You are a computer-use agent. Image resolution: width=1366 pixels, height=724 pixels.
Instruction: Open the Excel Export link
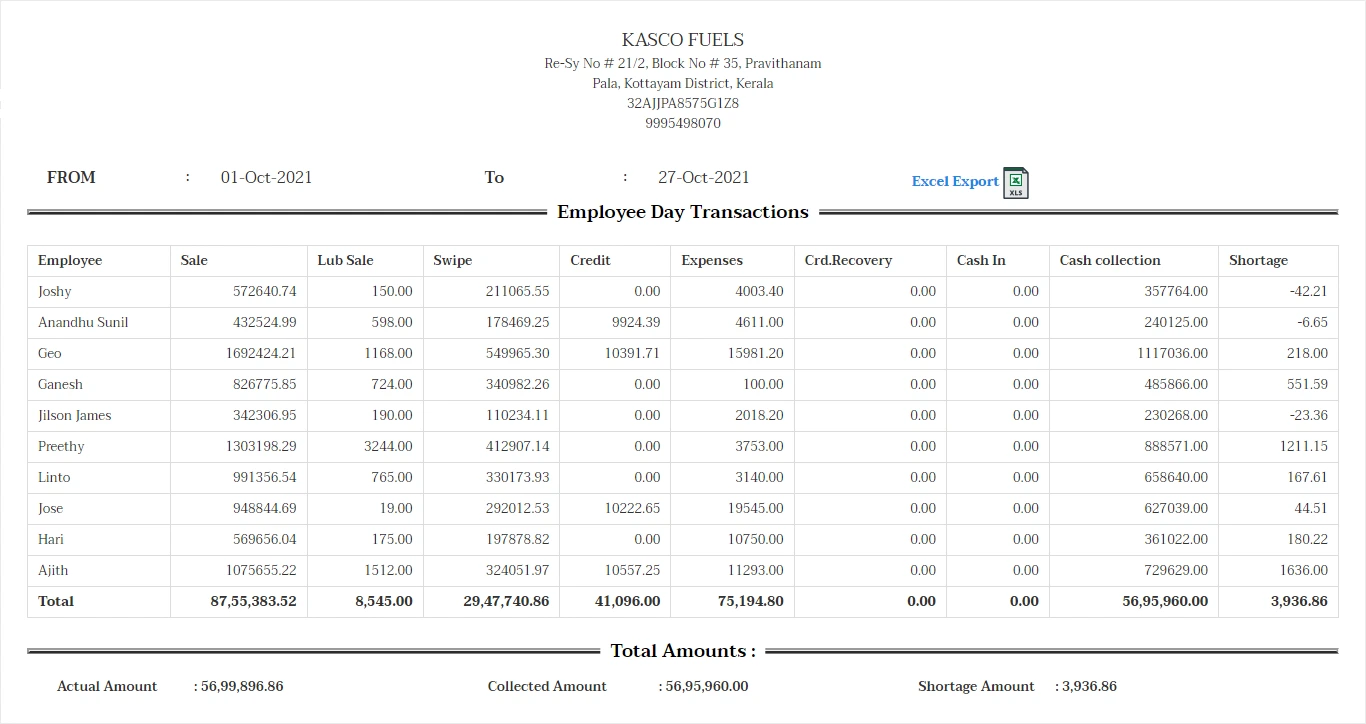[x=954, y=181]
